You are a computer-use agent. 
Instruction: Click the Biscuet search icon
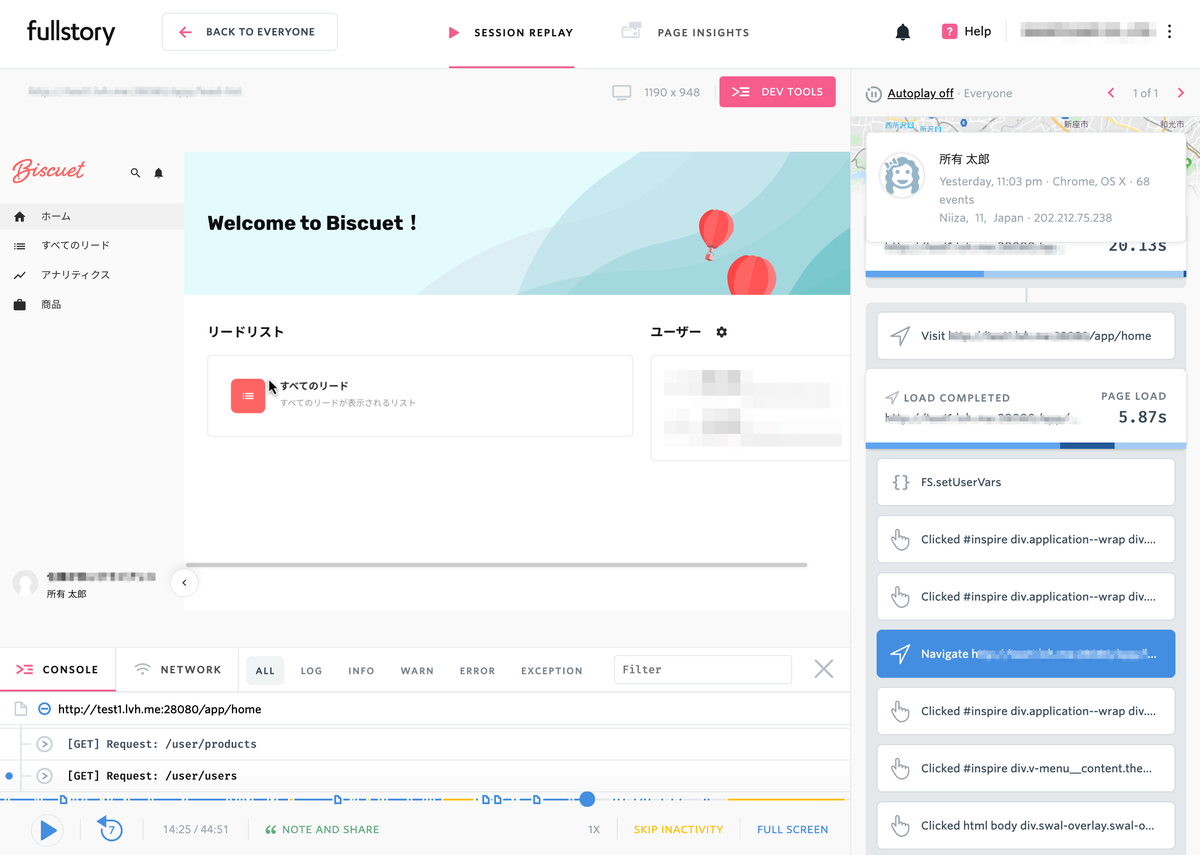(x=136, y=173)
